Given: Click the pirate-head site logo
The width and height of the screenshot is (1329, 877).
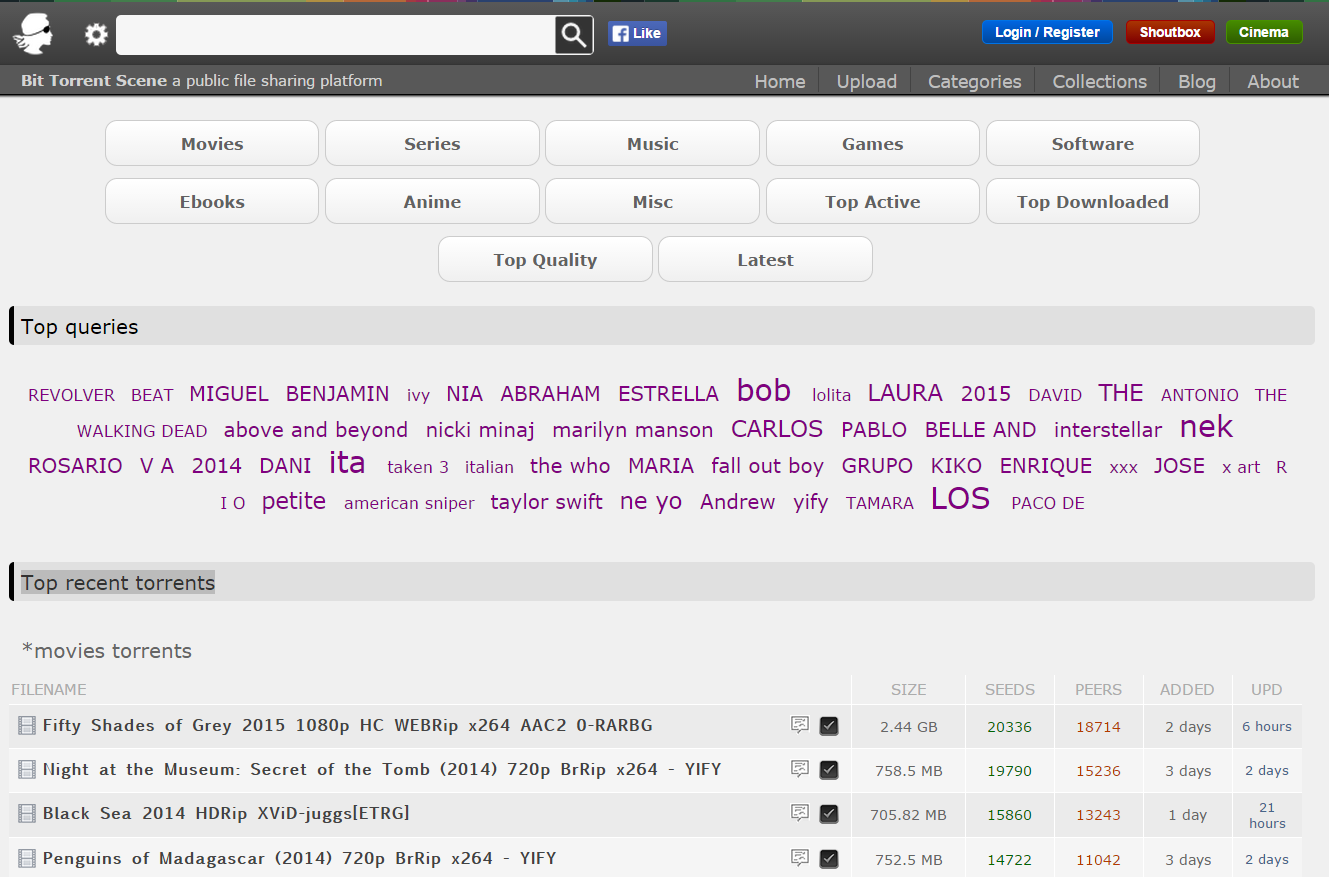Looking at the screenshot, I should (x=33, y=34).
